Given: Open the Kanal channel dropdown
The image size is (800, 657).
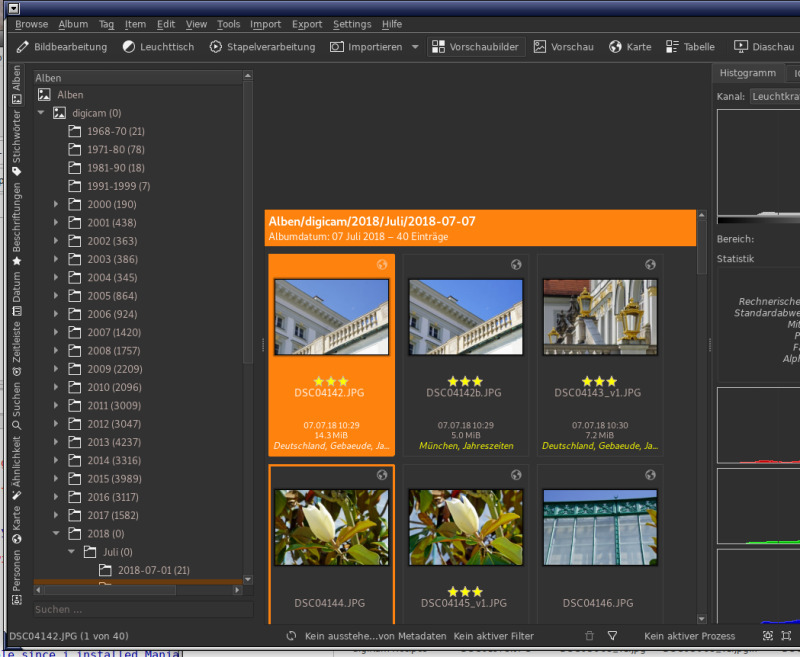Looking at the screenshot, I should (x=775, y=96).
